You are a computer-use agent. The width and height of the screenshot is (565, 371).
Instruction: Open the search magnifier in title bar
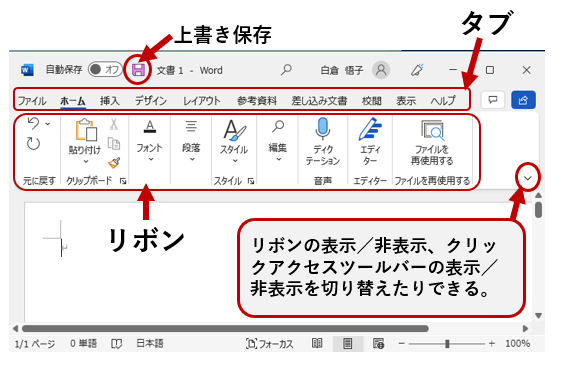pos(286,69)
